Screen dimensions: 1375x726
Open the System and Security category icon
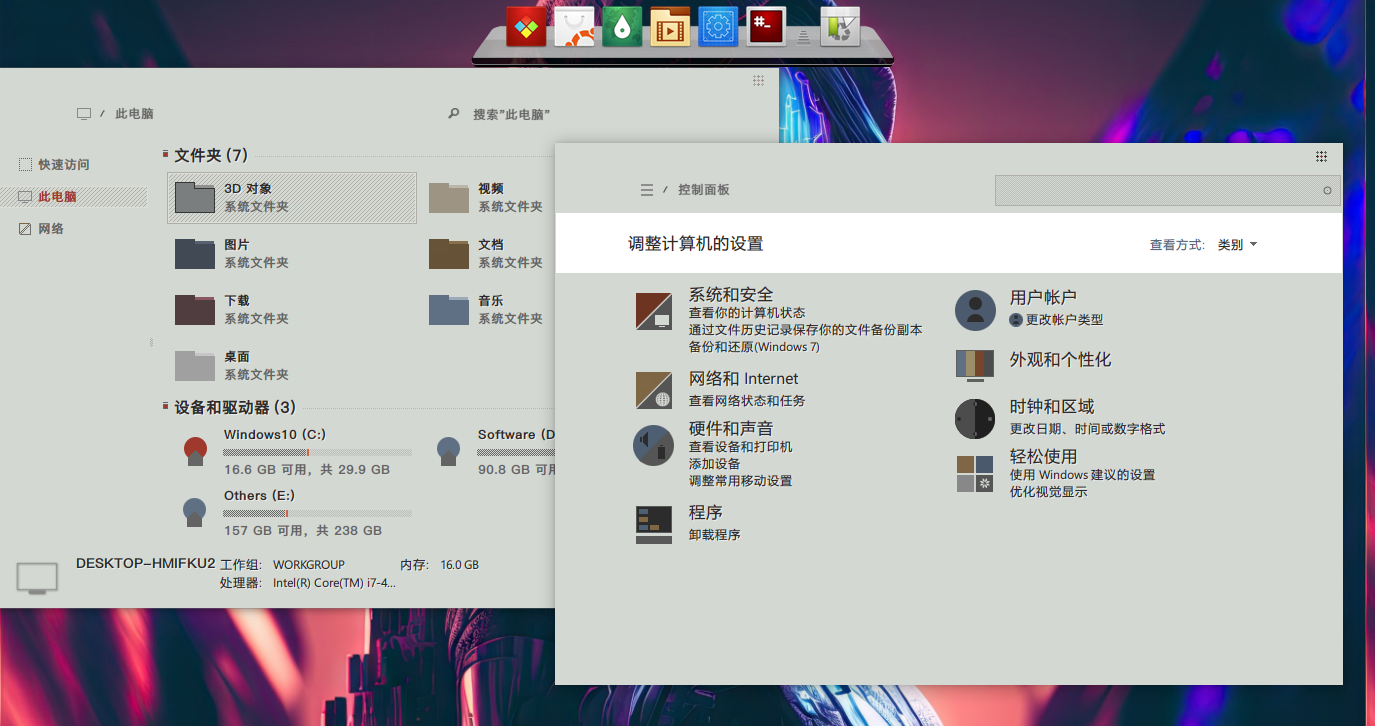pos(654,311)
